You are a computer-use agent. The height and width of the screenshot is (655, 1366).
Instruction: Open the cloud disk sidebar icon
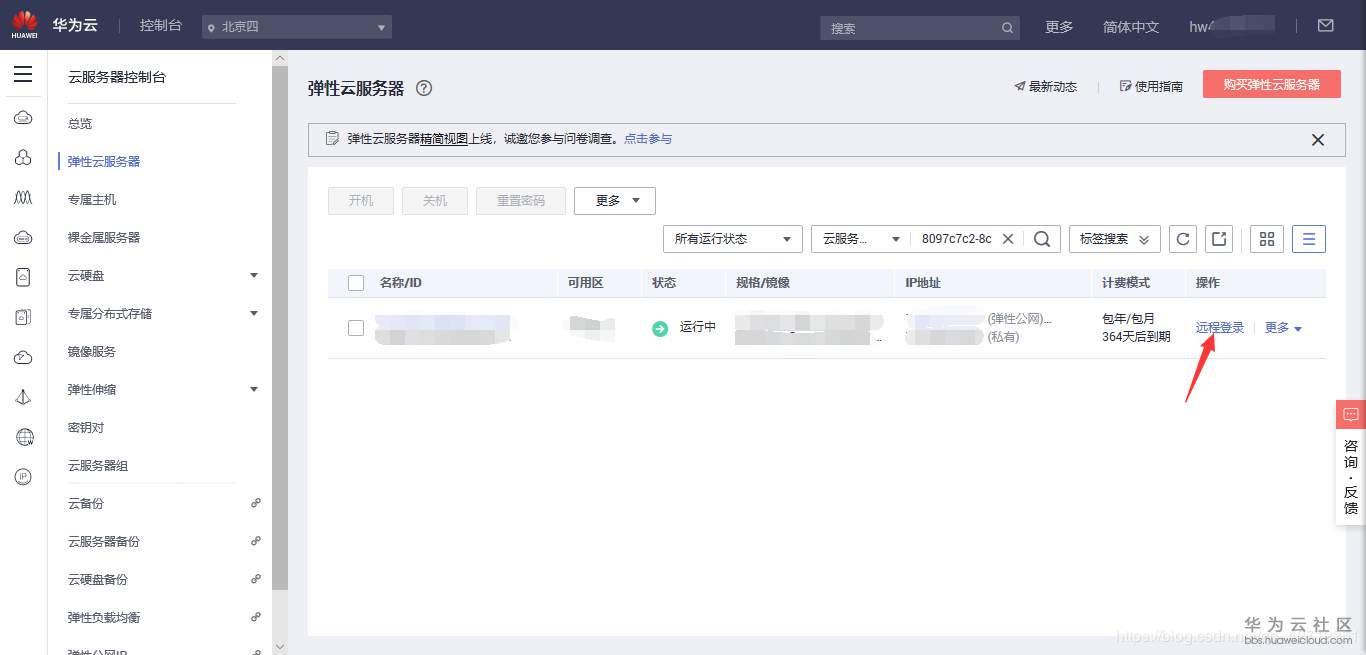pos(23,238)
